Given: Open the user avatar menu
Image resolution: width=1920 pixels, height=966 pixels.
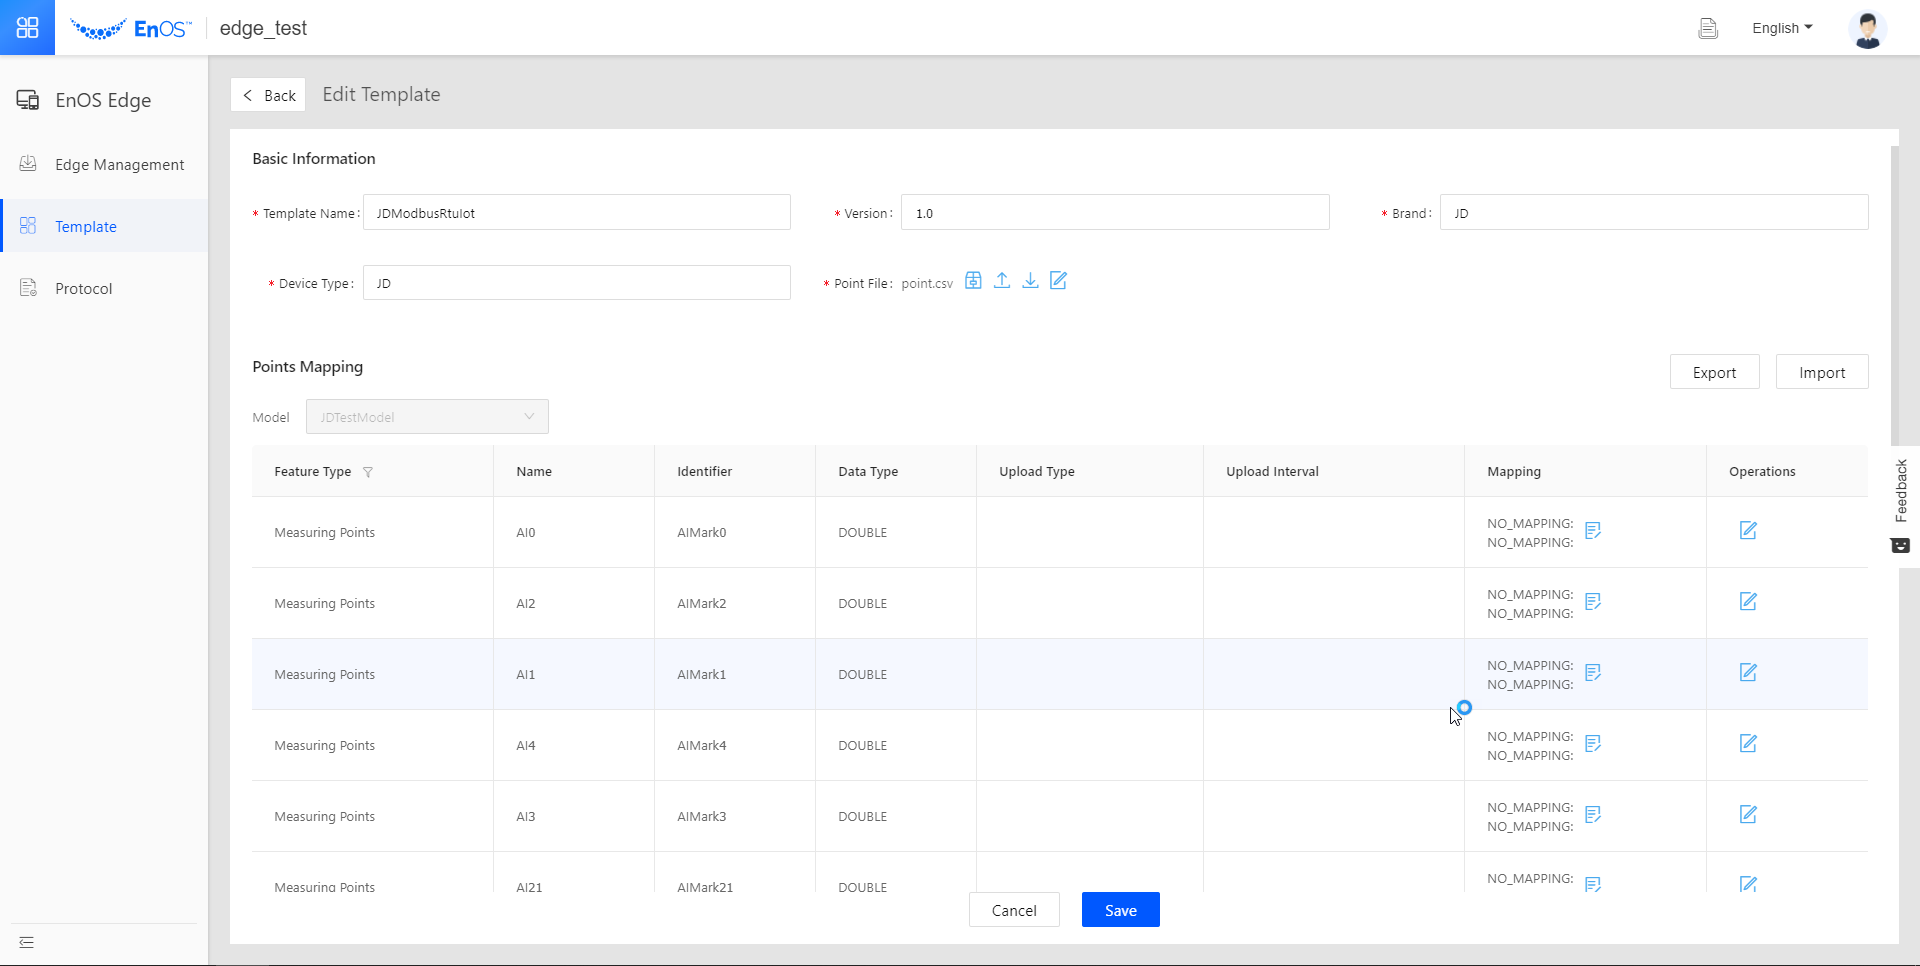Looking at the screenshot, I should click(1867, 29).
